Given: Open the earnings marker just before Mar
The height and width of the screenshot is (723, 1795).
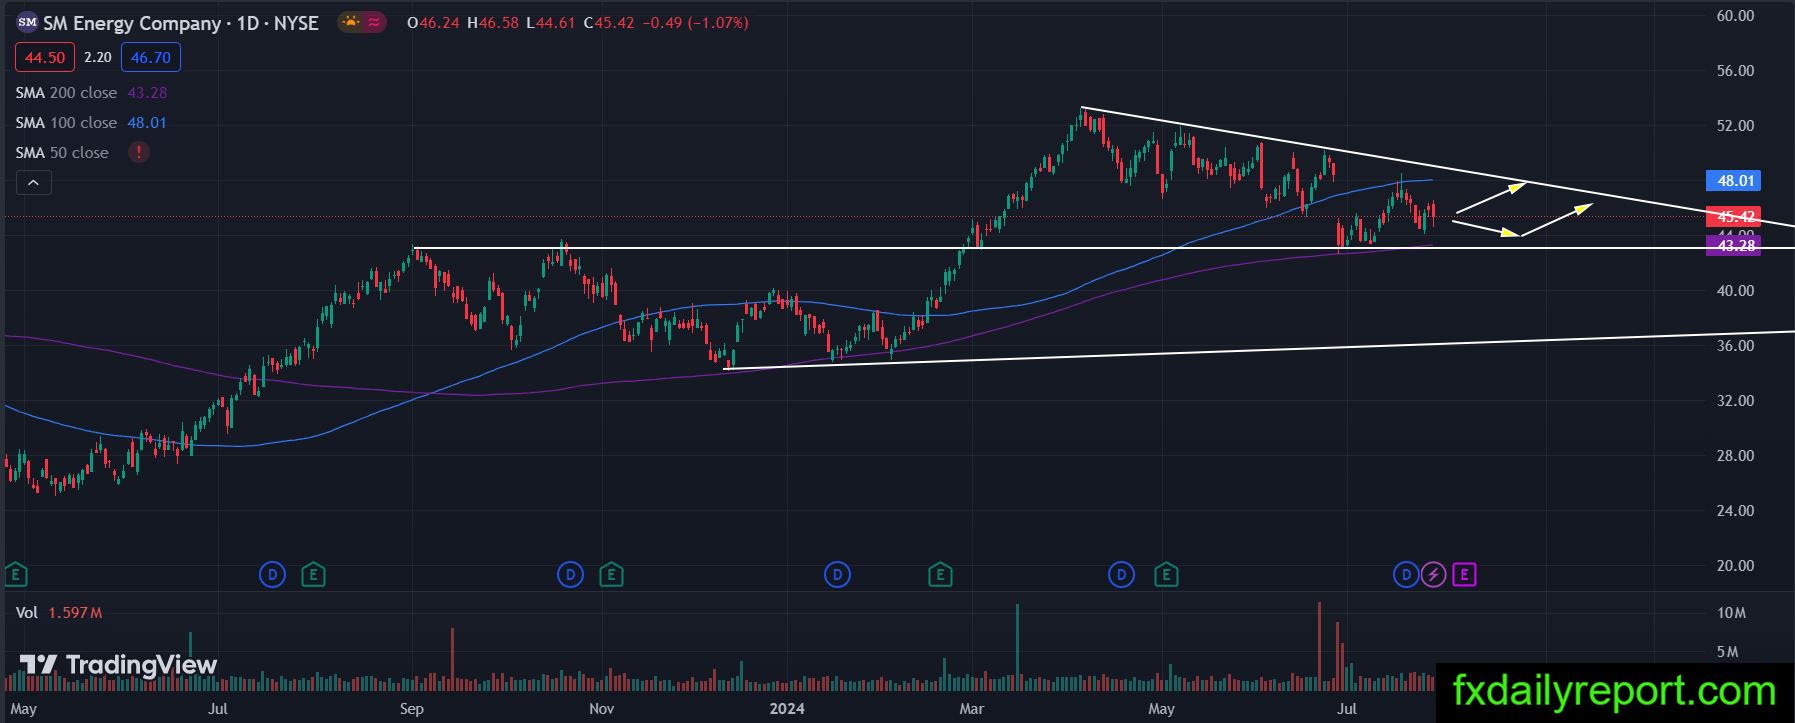Looking at the screenshot, I should [939, 574].
